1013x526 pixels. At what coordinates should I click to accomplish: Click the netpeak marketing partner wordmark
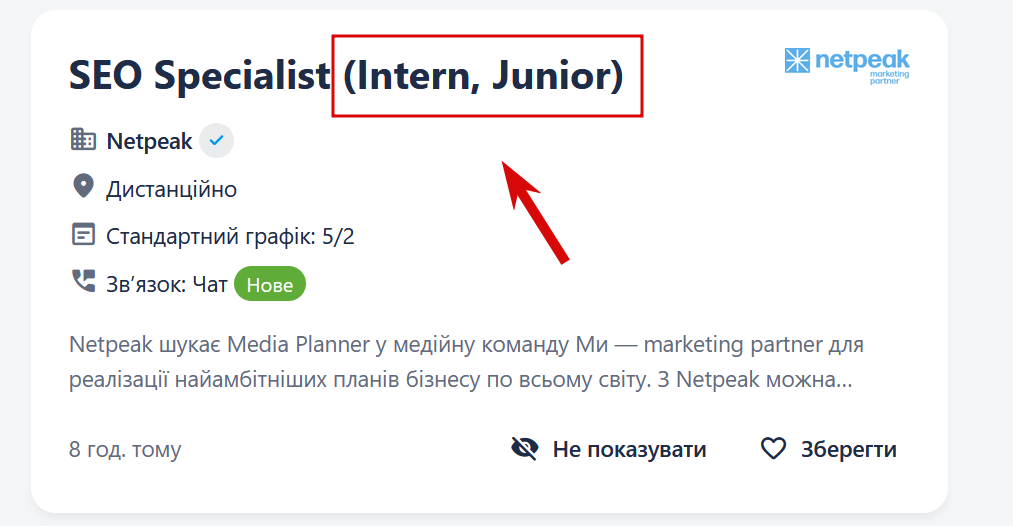pos(862,67)
